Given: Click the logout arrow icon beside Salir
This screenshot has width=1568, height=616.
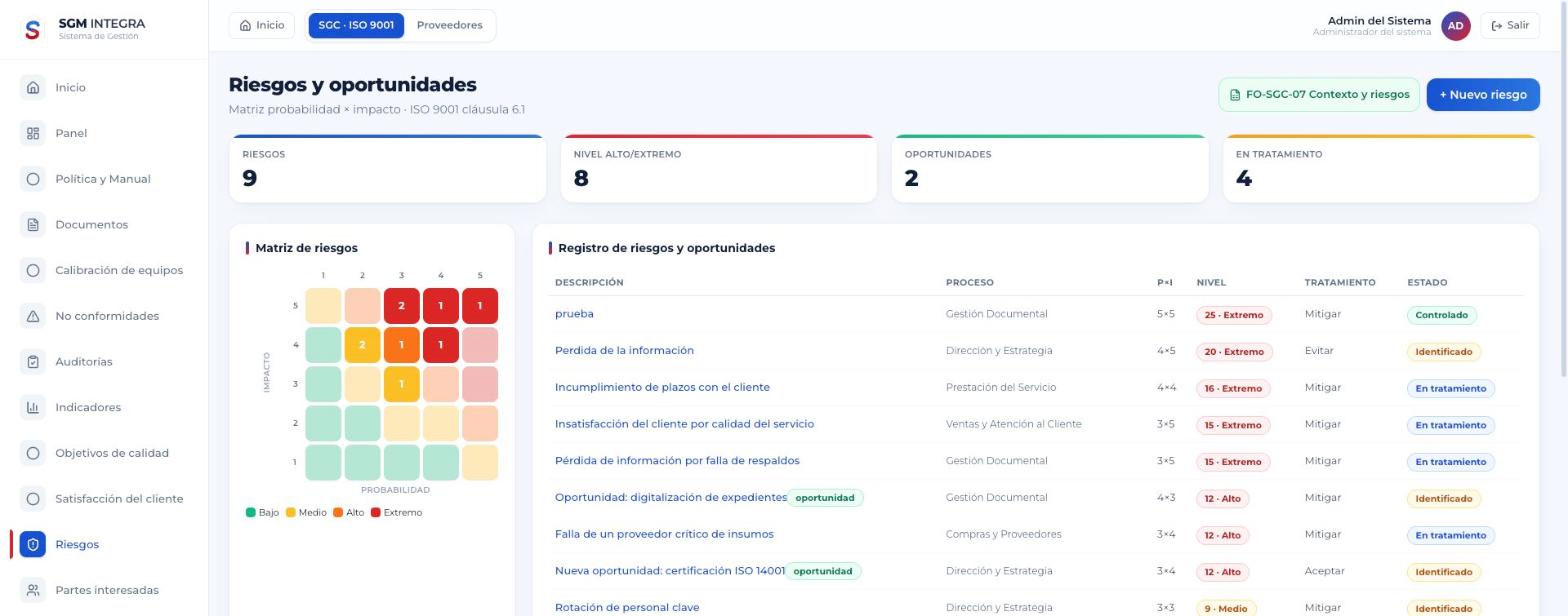Looking at the screenshot, I should pyautogui.click(x=1497, y=26).
